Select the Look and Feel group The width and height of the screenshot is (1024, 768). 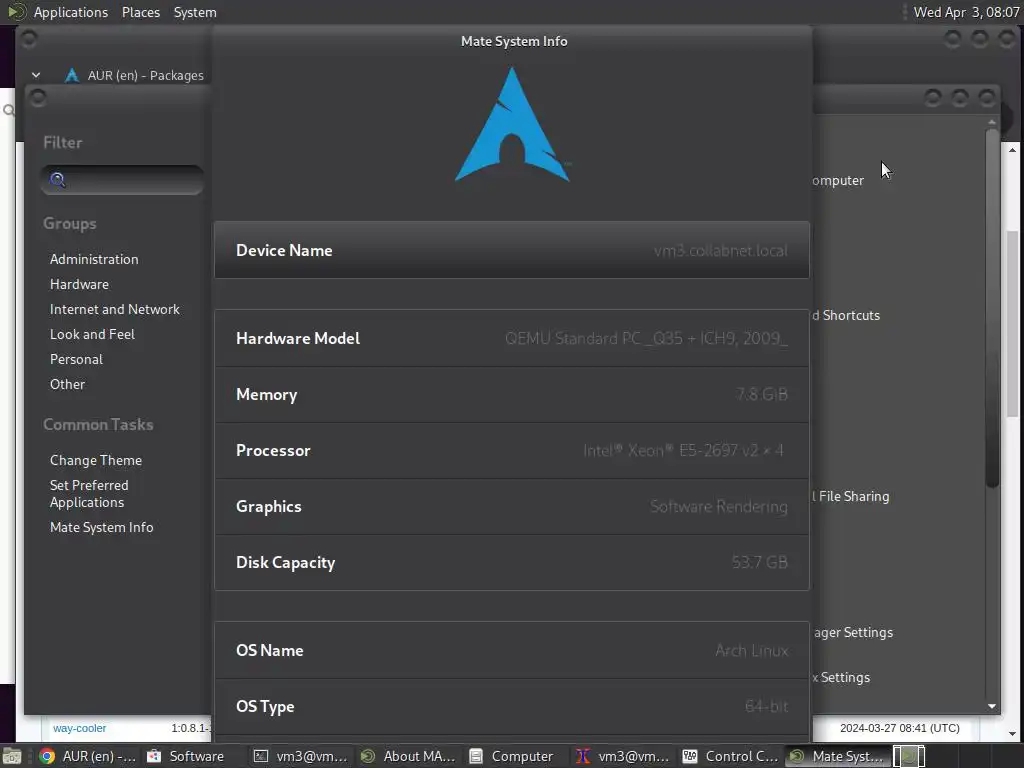[92, 334]
